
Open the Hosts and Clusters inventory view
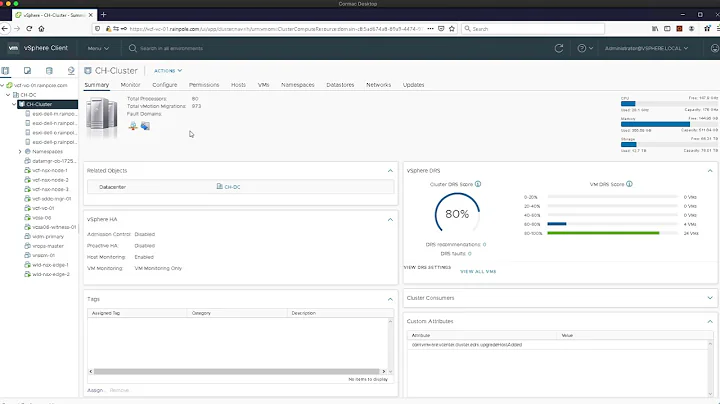click(6, 71)
